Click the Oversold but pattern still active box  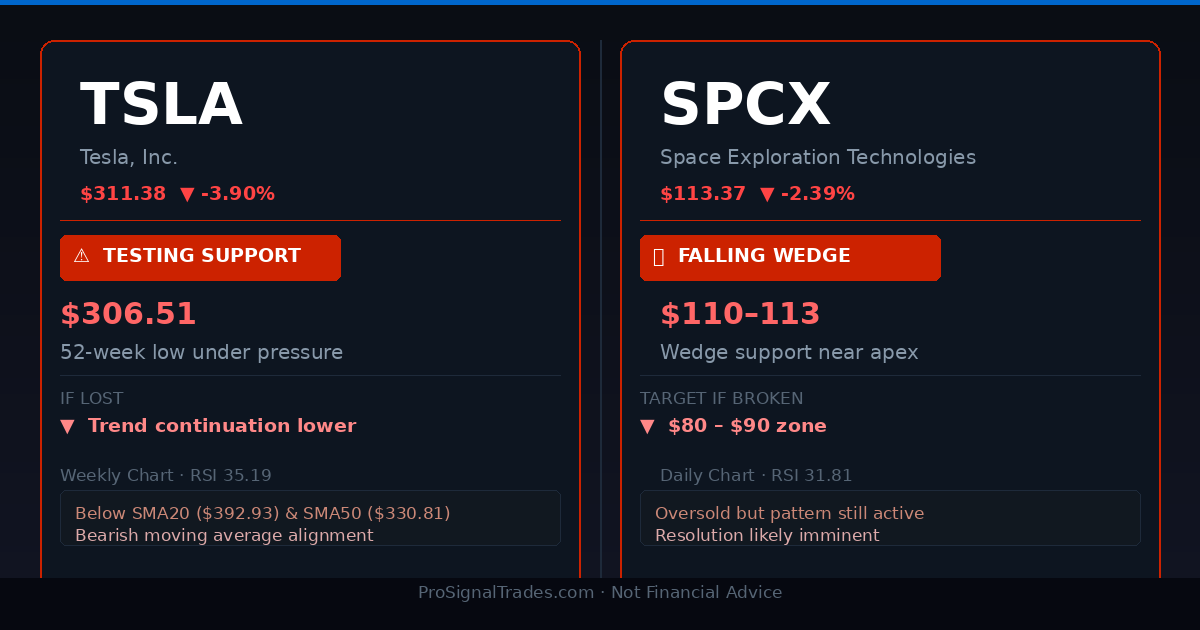point(890,518)
